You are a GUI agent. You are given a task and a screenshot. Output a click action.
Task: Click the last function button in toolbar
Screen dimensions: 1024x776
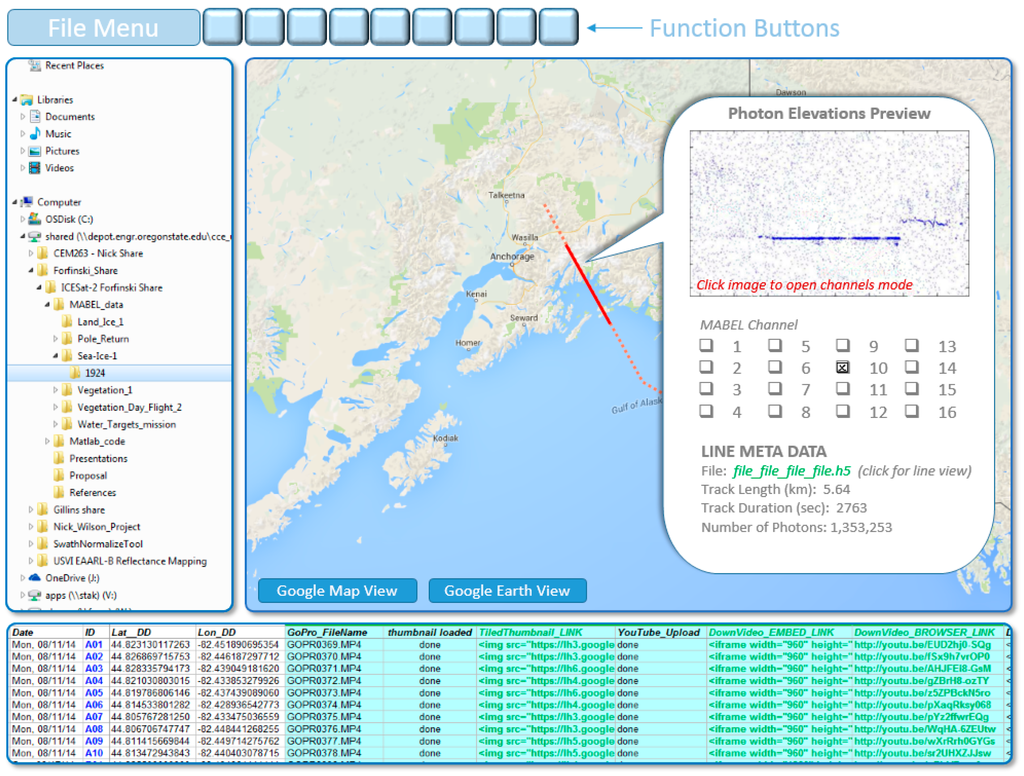click(x=558, y=27)
